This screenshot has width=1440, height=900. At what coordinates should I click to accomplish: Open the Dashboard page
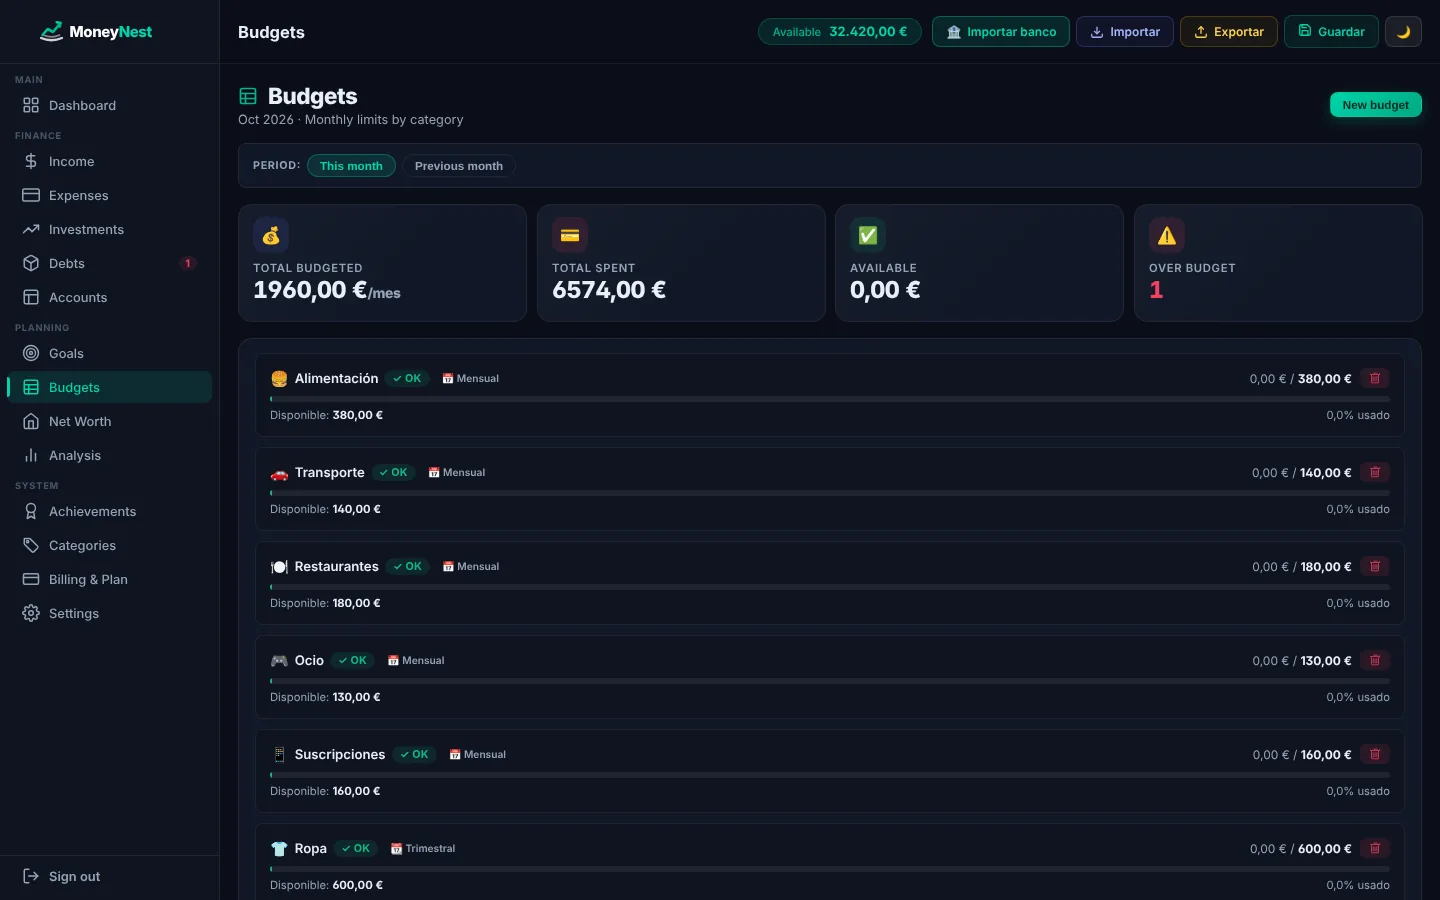click(x=109, y=105)
